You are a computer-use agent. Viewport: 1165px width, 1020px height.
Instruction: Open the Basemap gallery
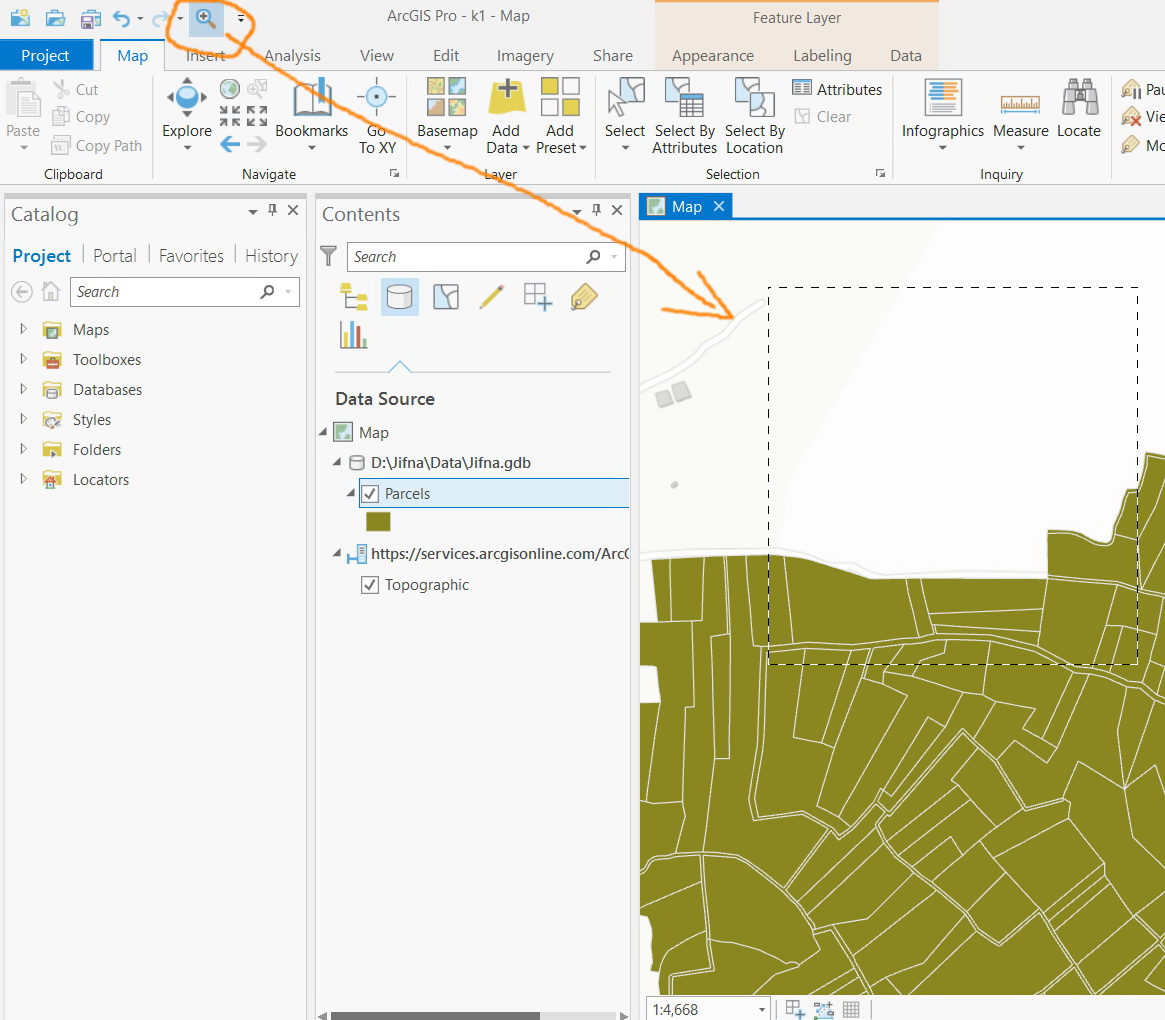tap(447, 114)
